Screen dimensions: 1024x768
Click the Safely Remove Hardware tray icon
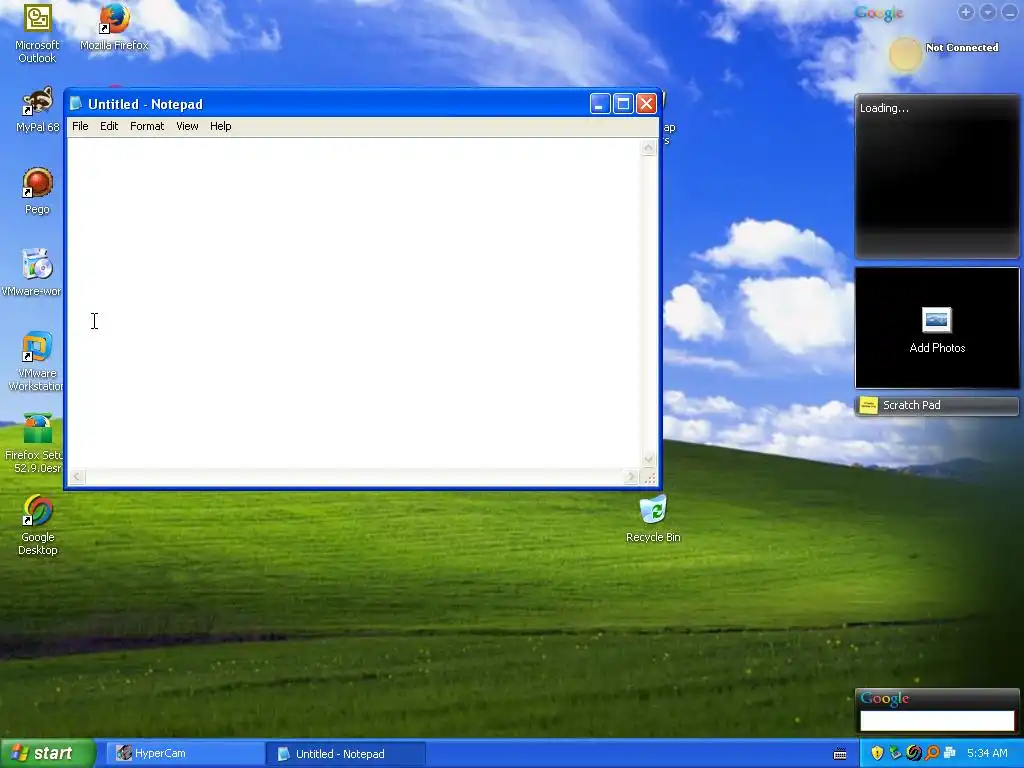(895, 754)
